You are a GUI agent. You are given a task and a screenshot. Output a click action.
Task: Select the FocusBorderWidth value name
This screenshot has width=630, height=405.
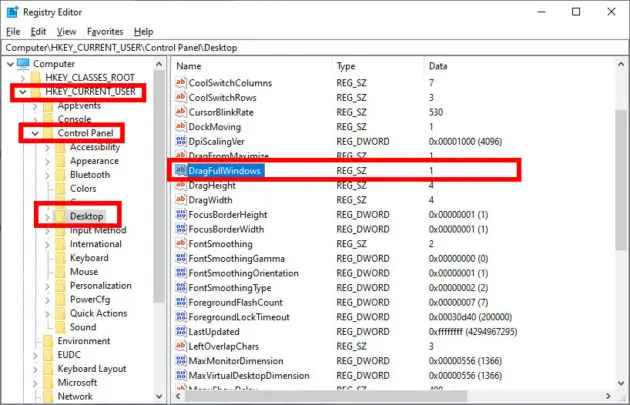pyautogui.click(x=226, y=229)
